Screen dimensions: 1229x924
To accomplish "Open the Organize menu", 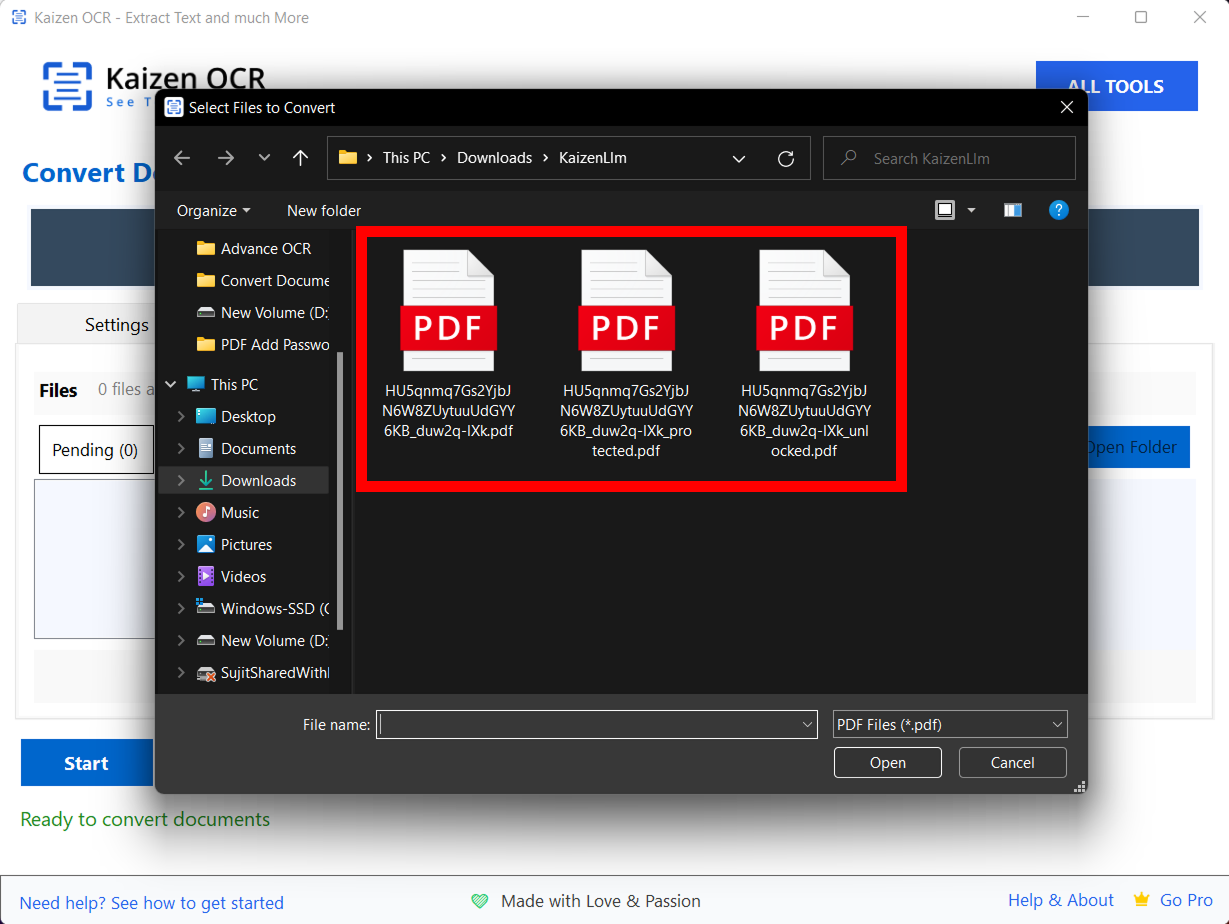I will click(x=213, y=211).
